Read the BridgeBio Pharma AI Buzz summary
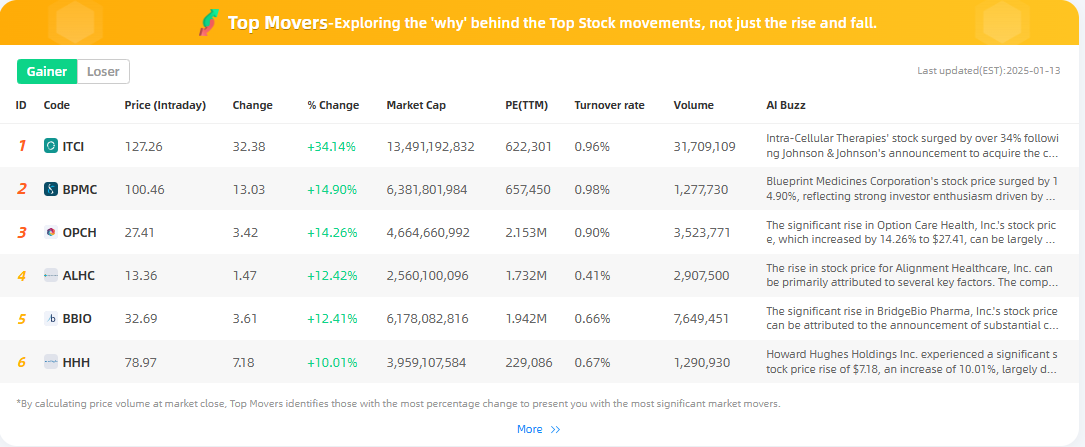1085x447 pixels. click(912, 319)
